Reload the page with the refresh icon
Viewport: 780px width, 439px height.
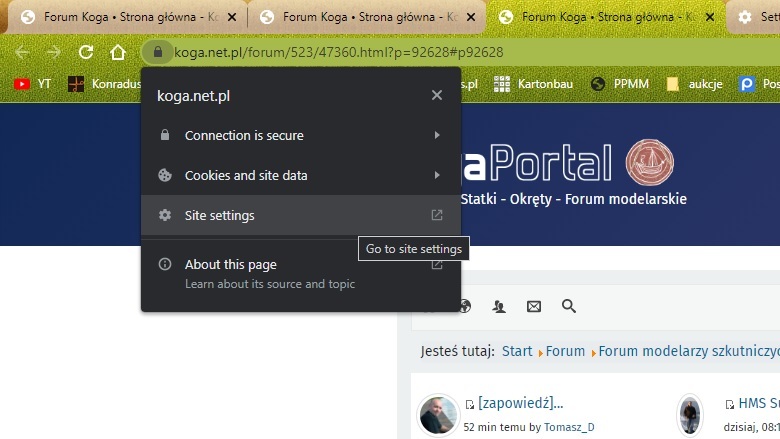[86, 52]
